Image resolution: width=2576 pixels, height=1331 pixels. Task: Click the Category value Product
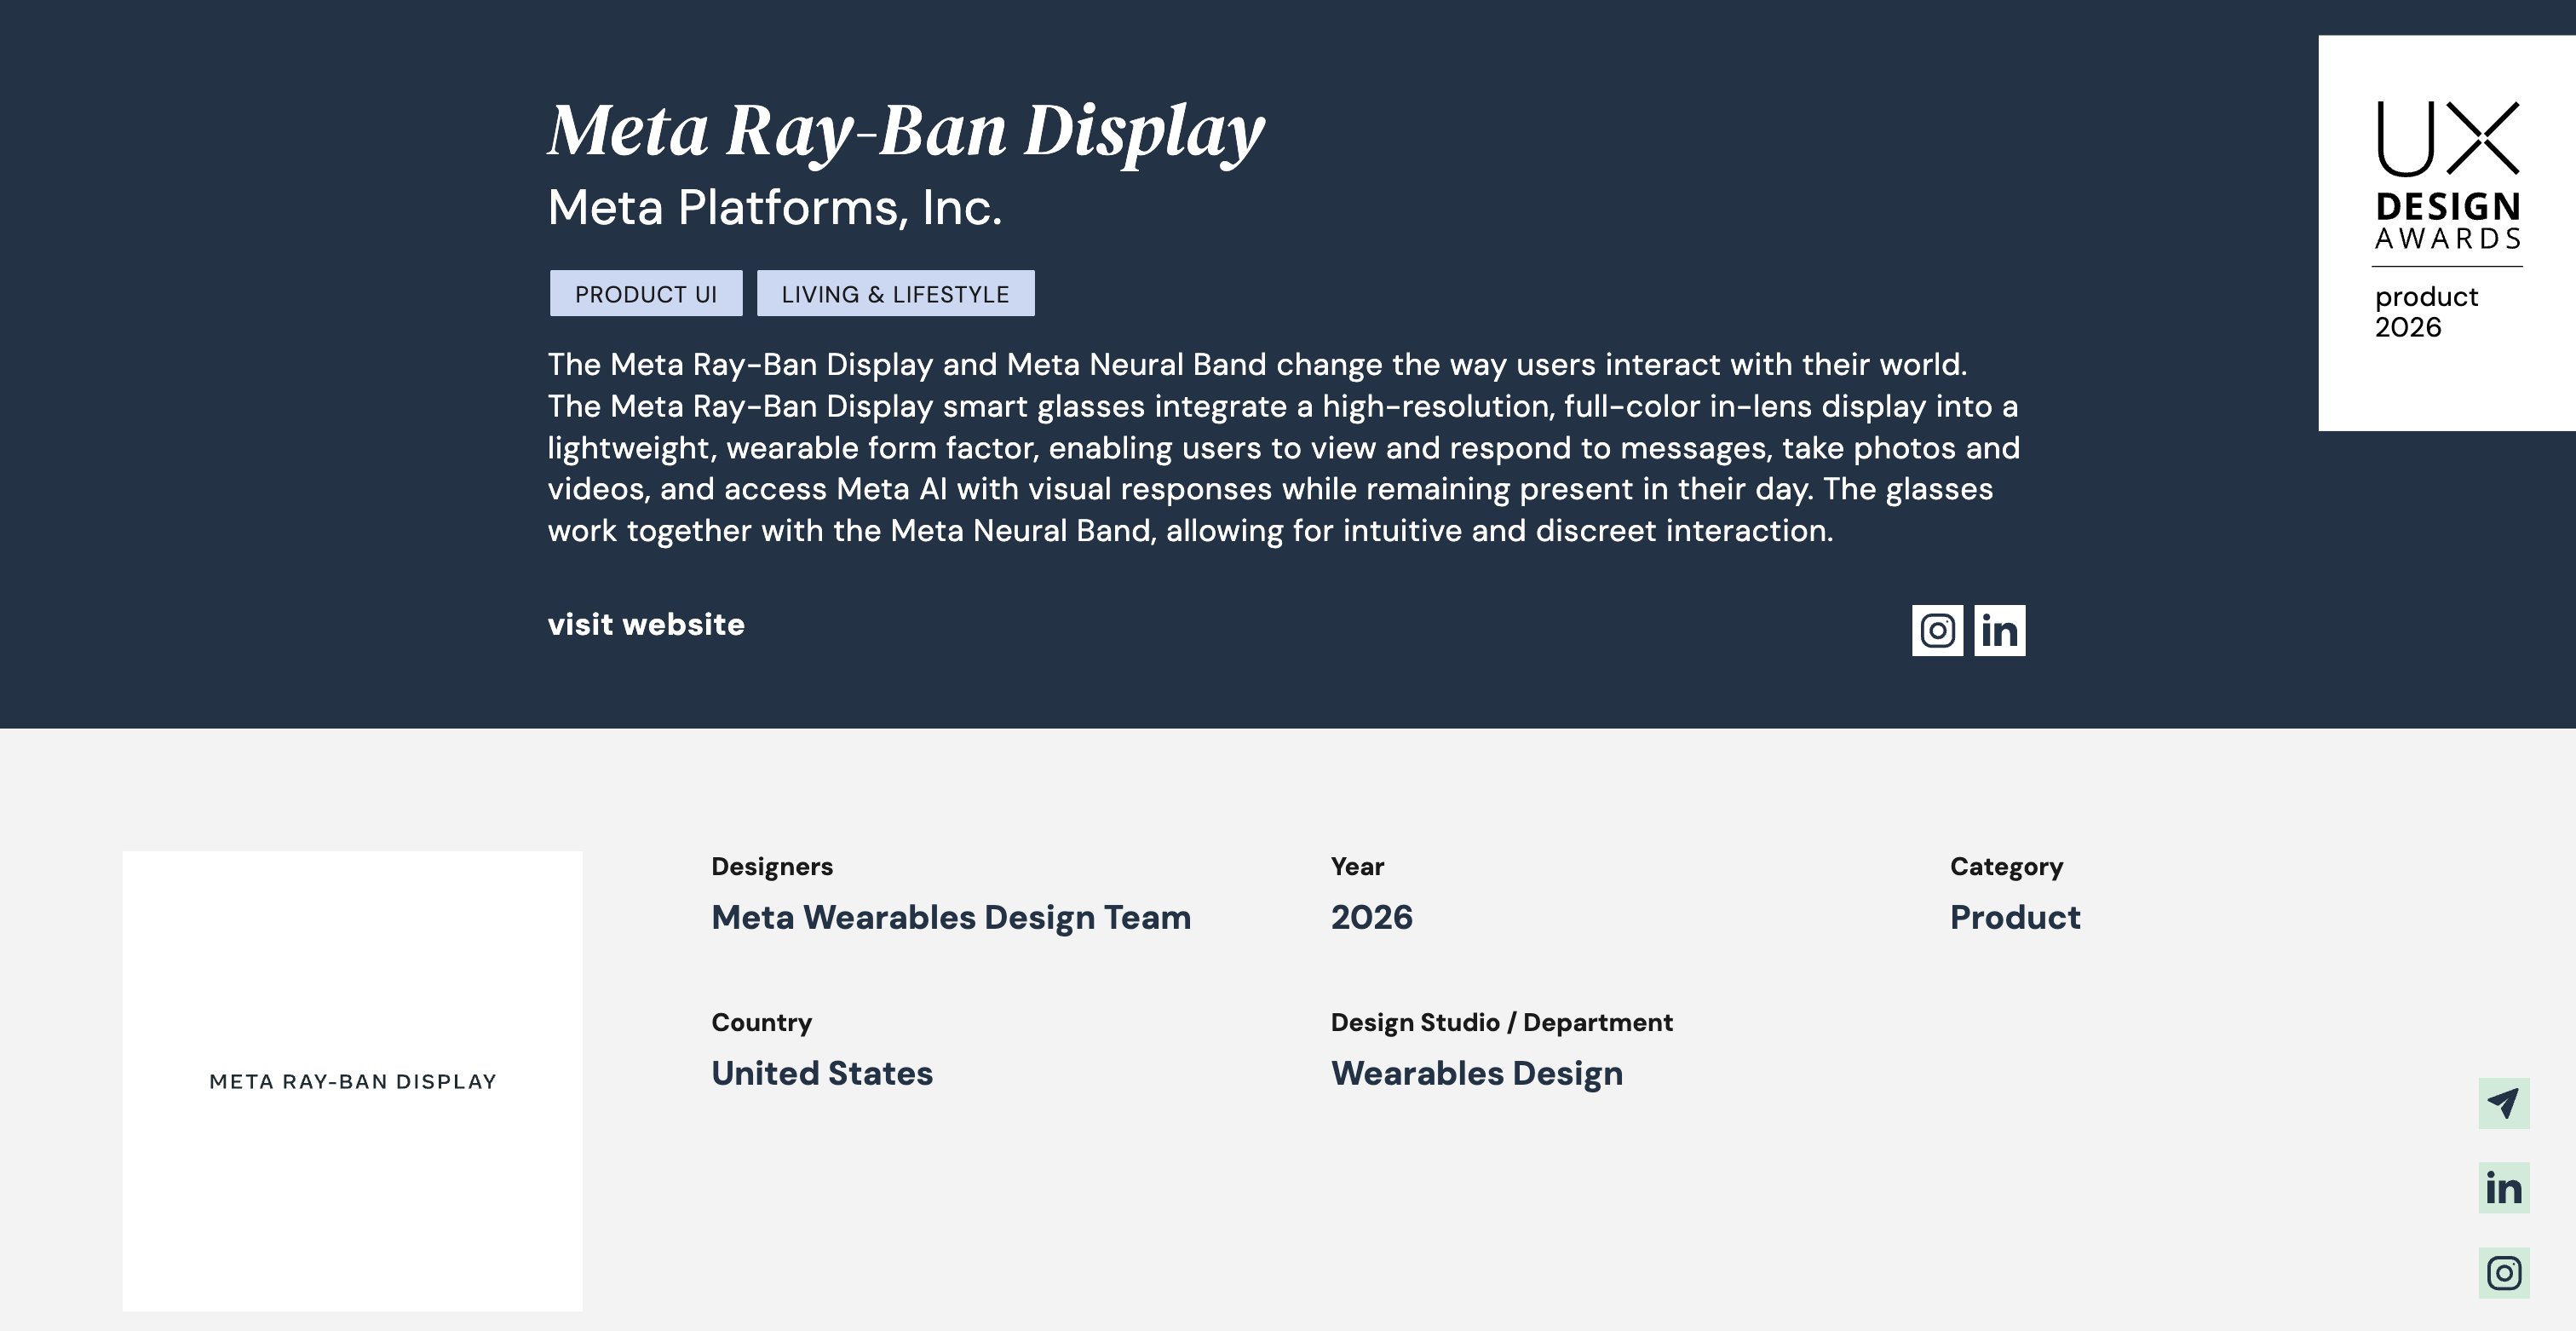[2015, 917]
